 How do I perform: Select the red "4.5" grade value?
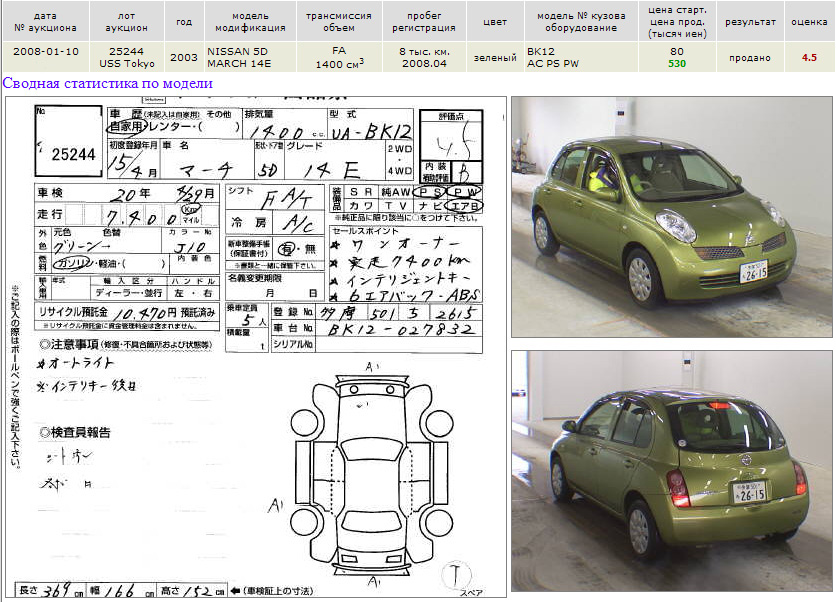(x=809, y=58)
